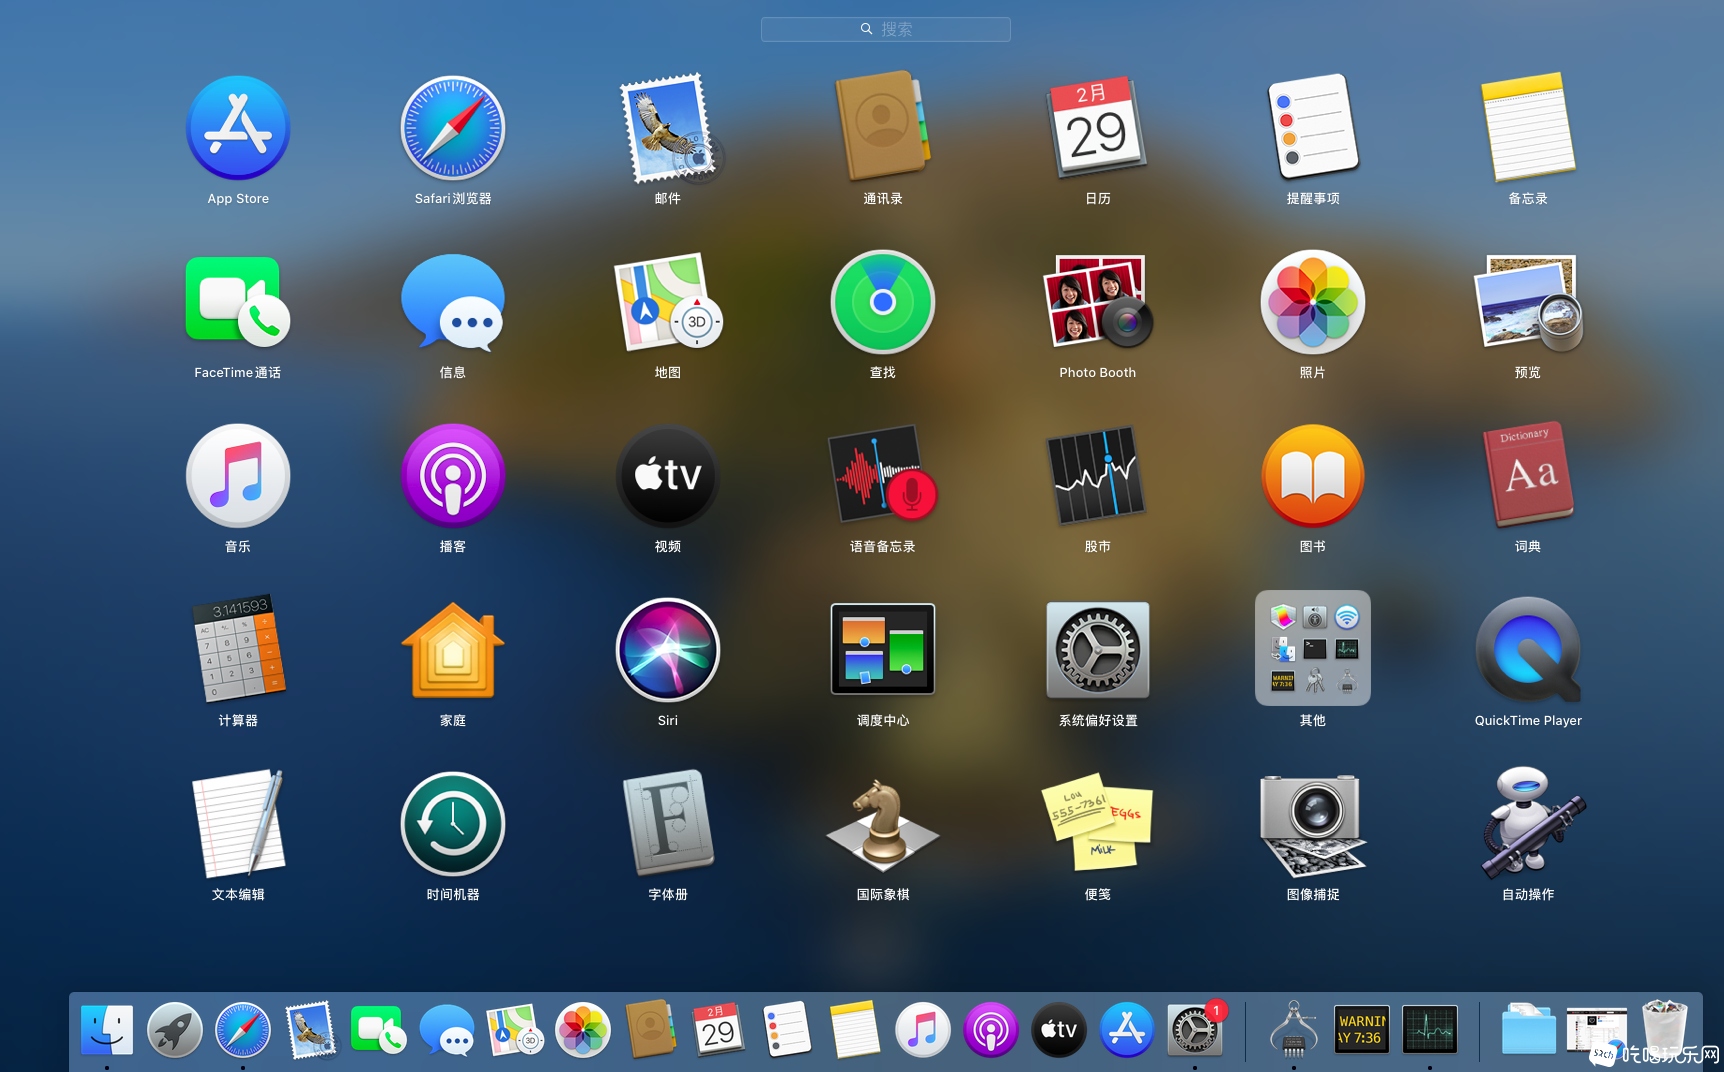Launch FaceTime通话 from Launchpad grid
1724x1072 pixels.
[x=238, y=301]
